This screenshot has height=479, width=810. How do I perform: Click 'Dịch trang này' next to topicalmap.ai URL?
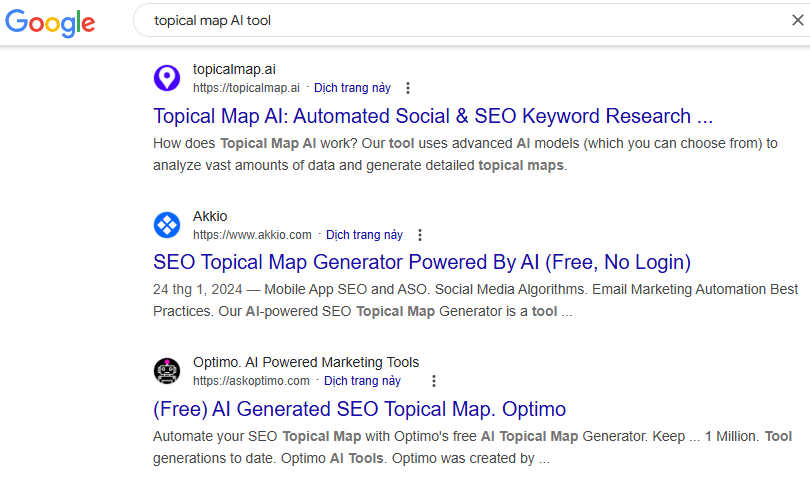coord(352,88)
